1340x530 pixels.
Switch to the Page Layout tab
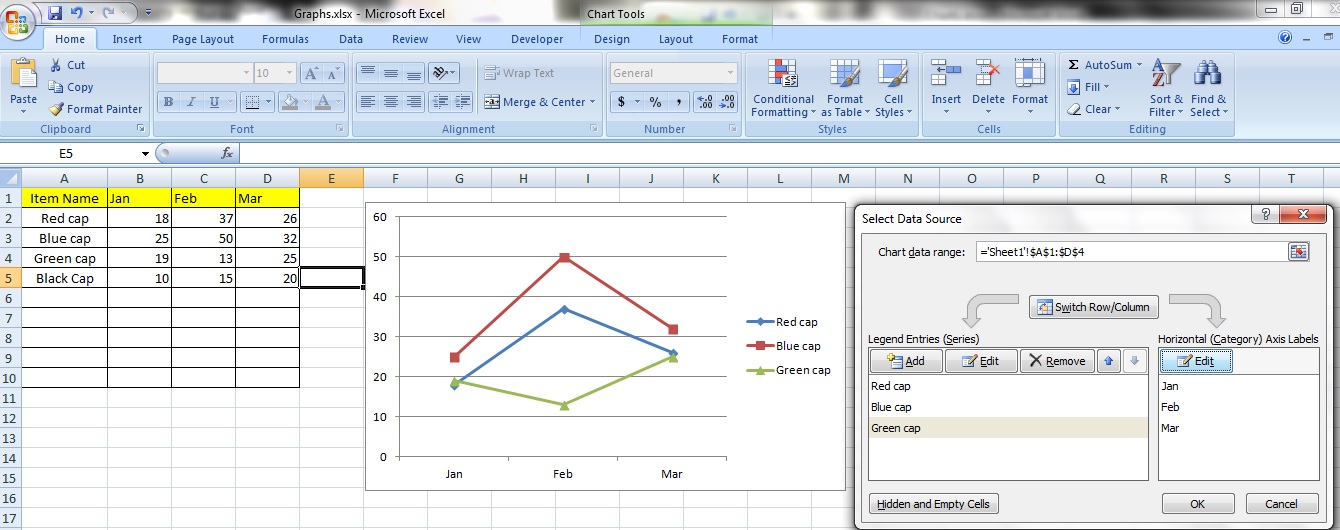pyautogui.click(x=202, y=39)
